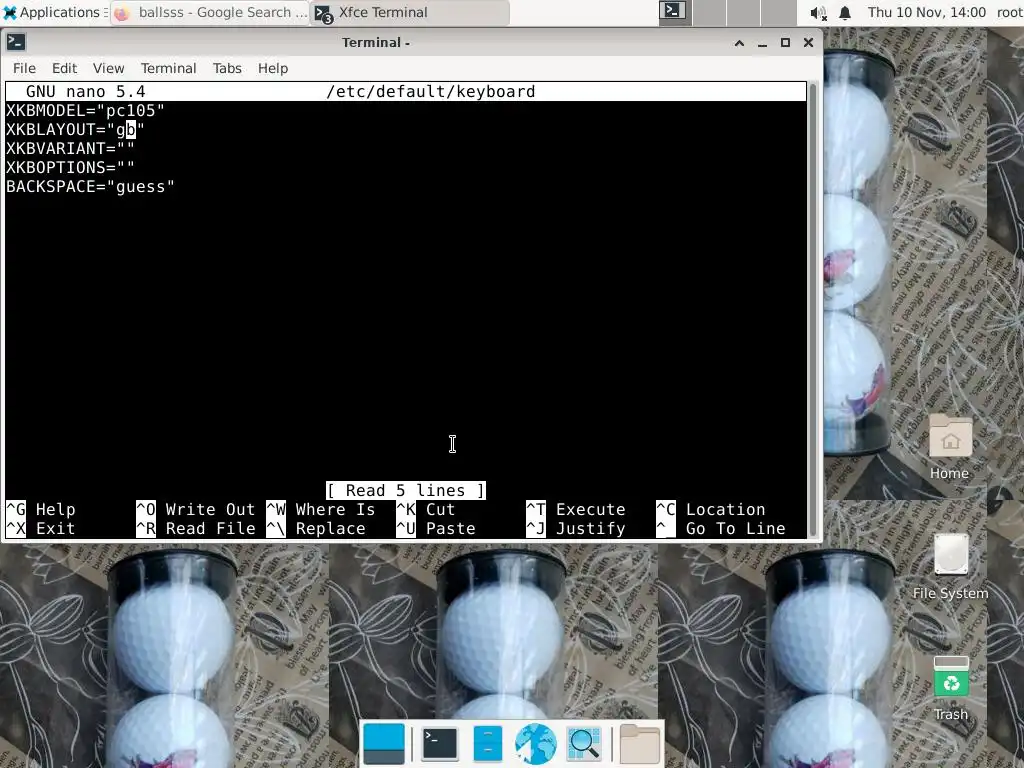The width and height of the screenshot is (1024, 768).
Task: Click Show Desktop icon in bottom dock
Action: click(x=383, y=744)
